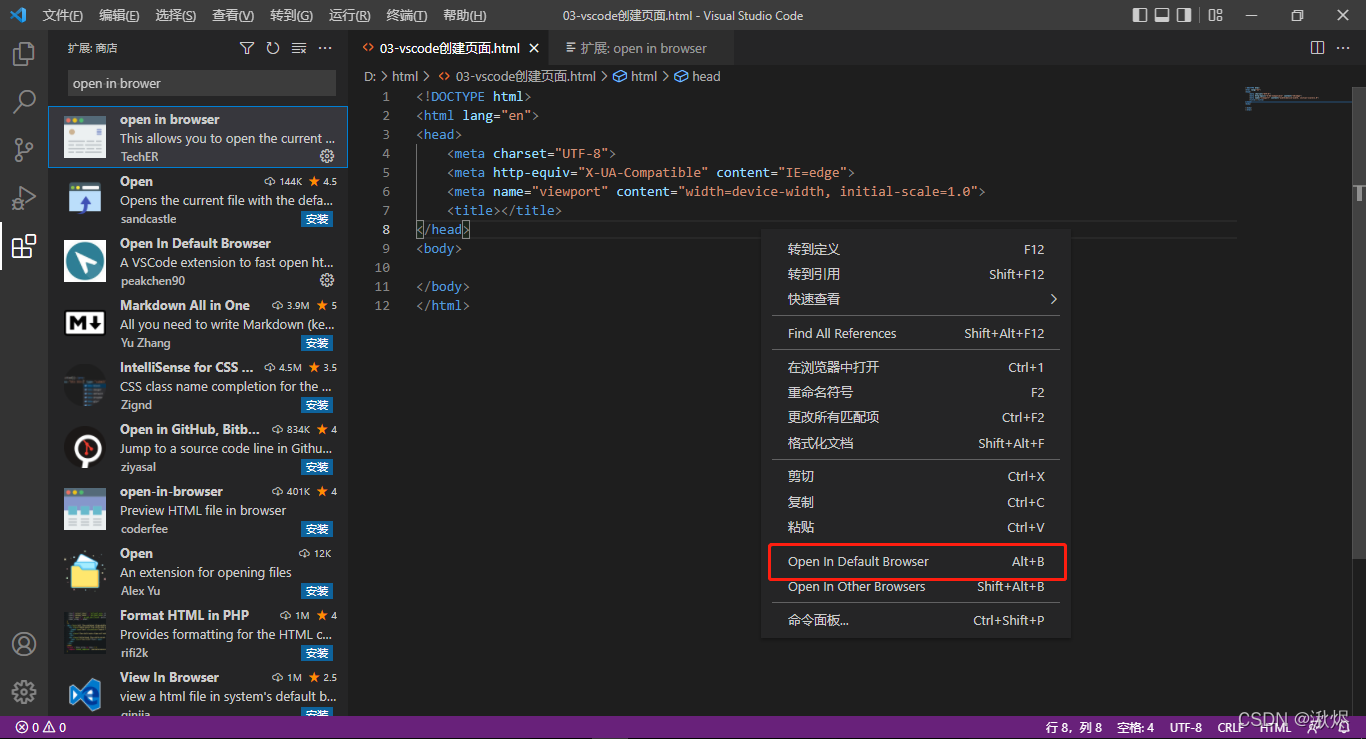Open the Source Control view
The image size is (1366, 739).
(x=24, y=149)
